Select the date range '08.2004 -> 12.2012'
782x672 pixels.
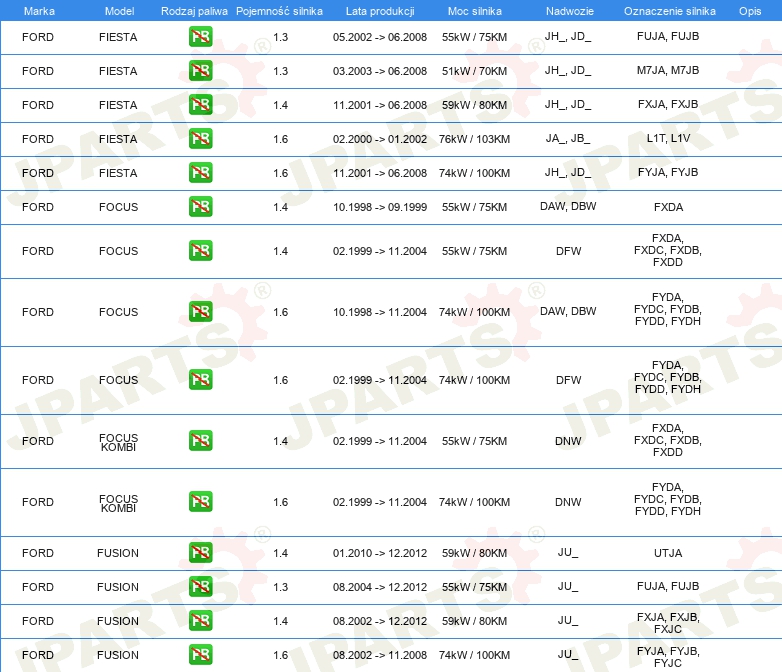click(380, 587)
